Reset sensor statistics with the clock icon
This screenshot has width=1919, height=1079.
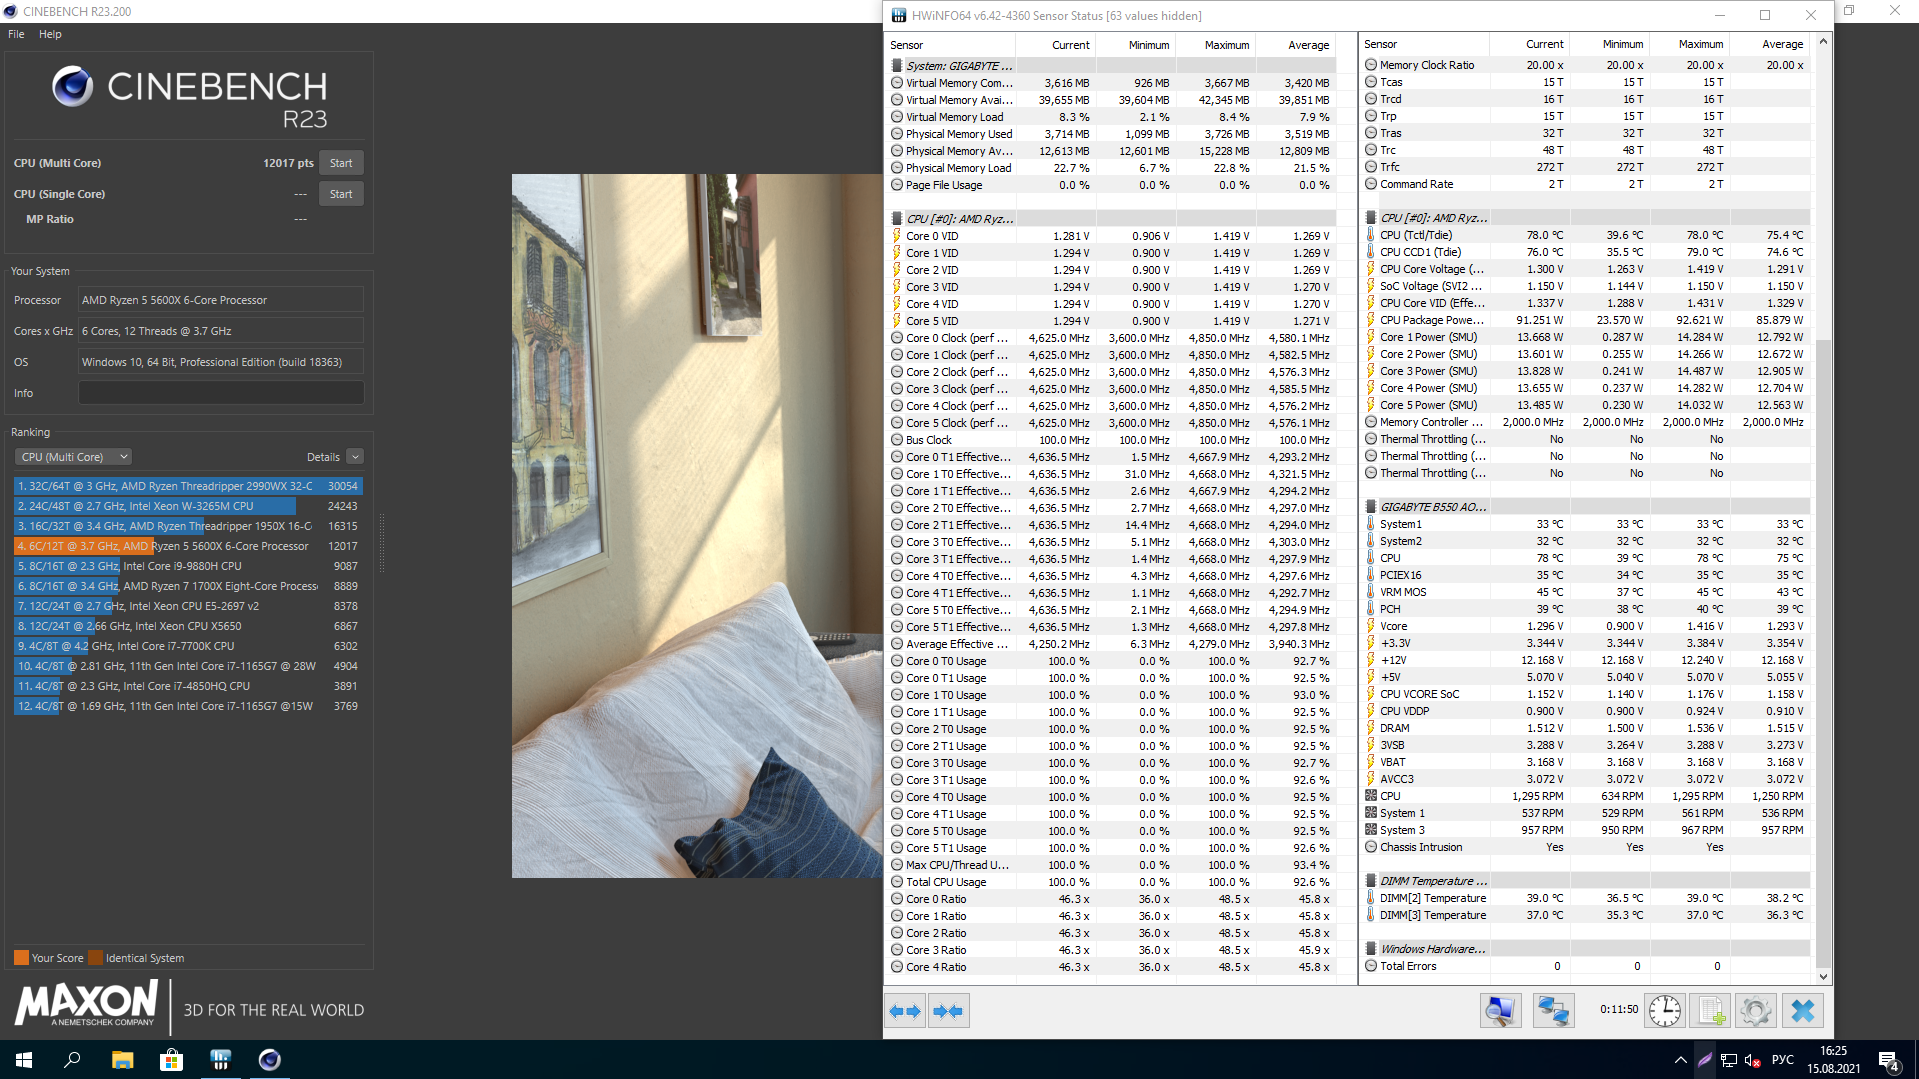coord(1665,1011)
